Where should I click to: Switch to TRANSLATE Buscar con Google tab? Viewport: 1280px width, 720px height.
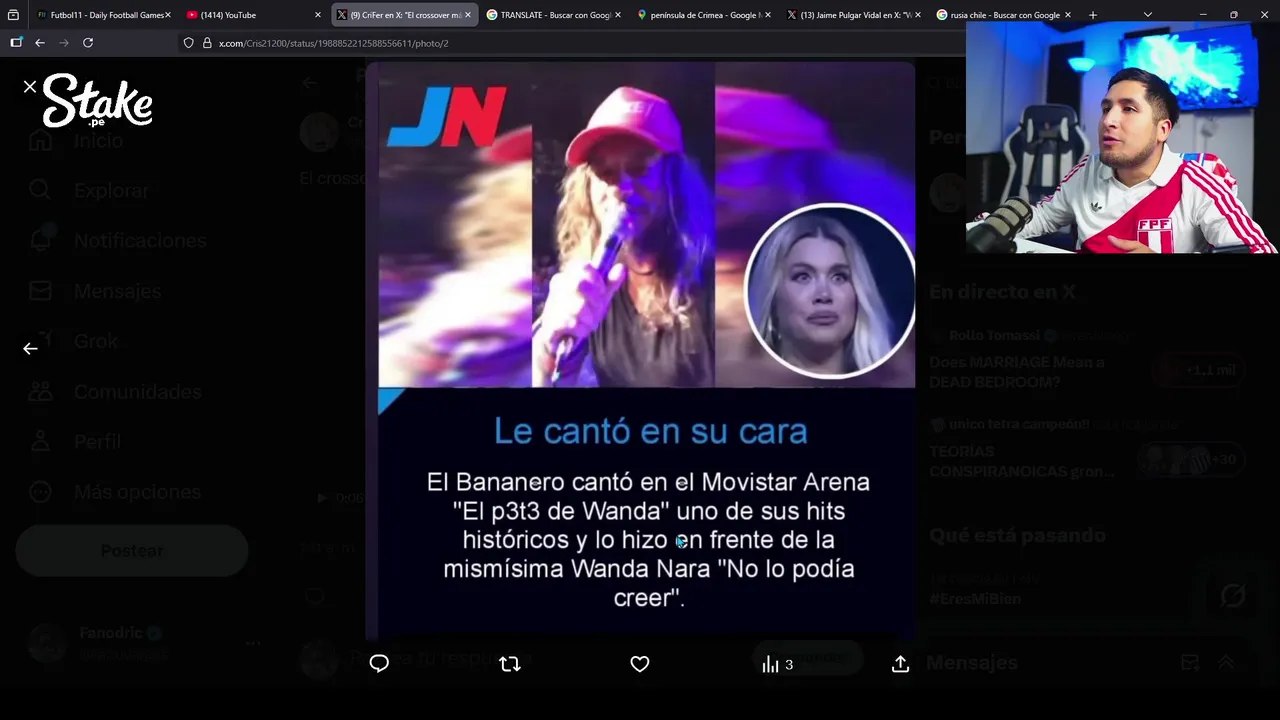point(554,15)
